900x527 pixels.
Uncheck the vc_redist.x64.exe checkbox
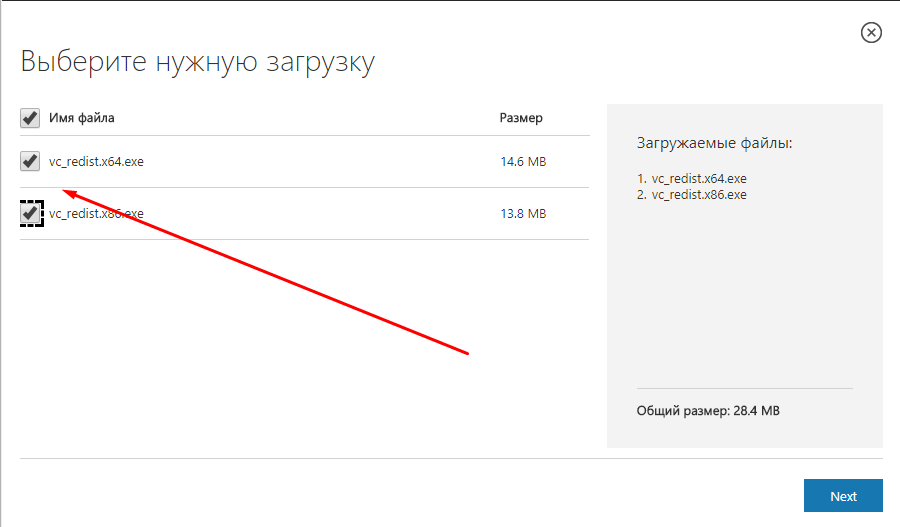click(30, 161)
